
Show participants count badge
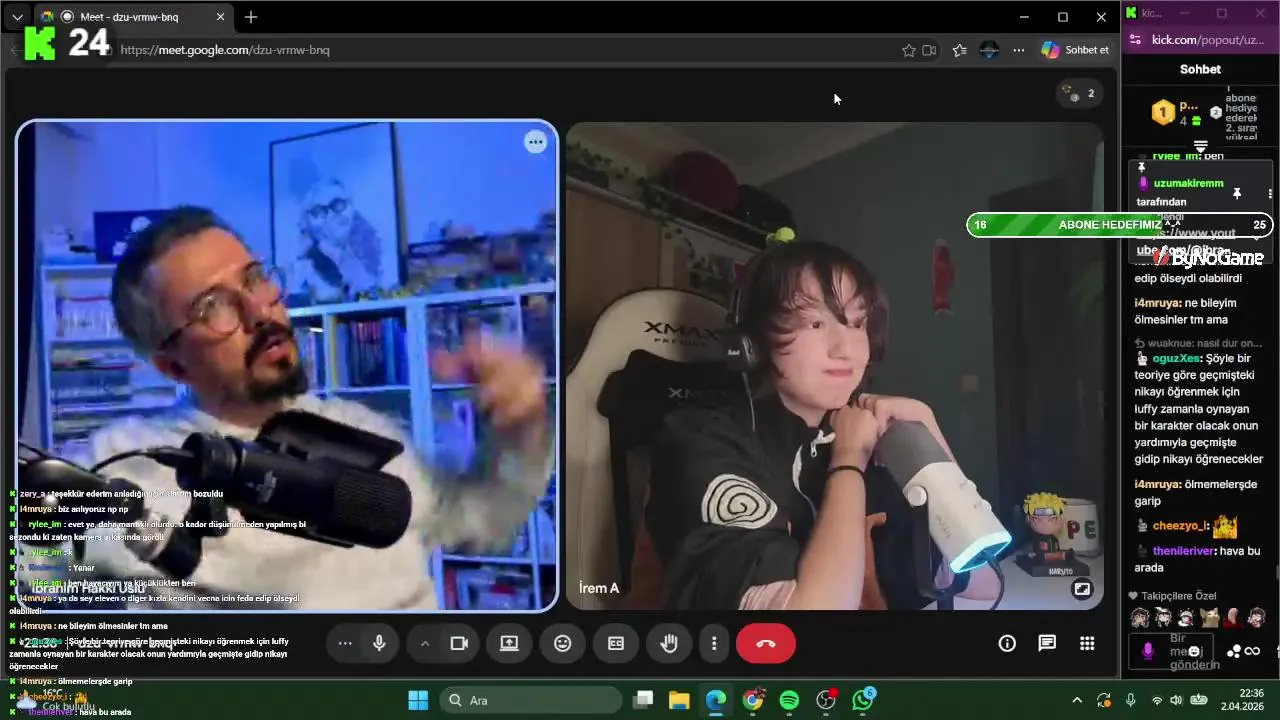1080,93
